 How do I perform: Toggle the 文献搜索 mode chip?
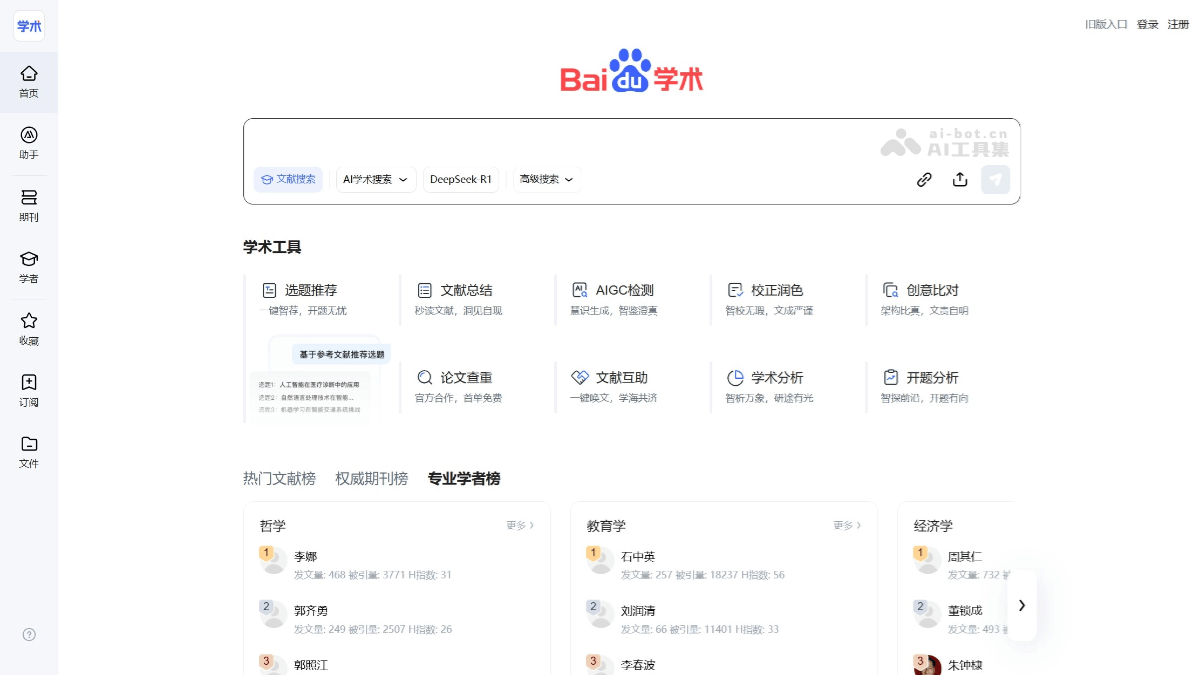click(x=288, y=180)
